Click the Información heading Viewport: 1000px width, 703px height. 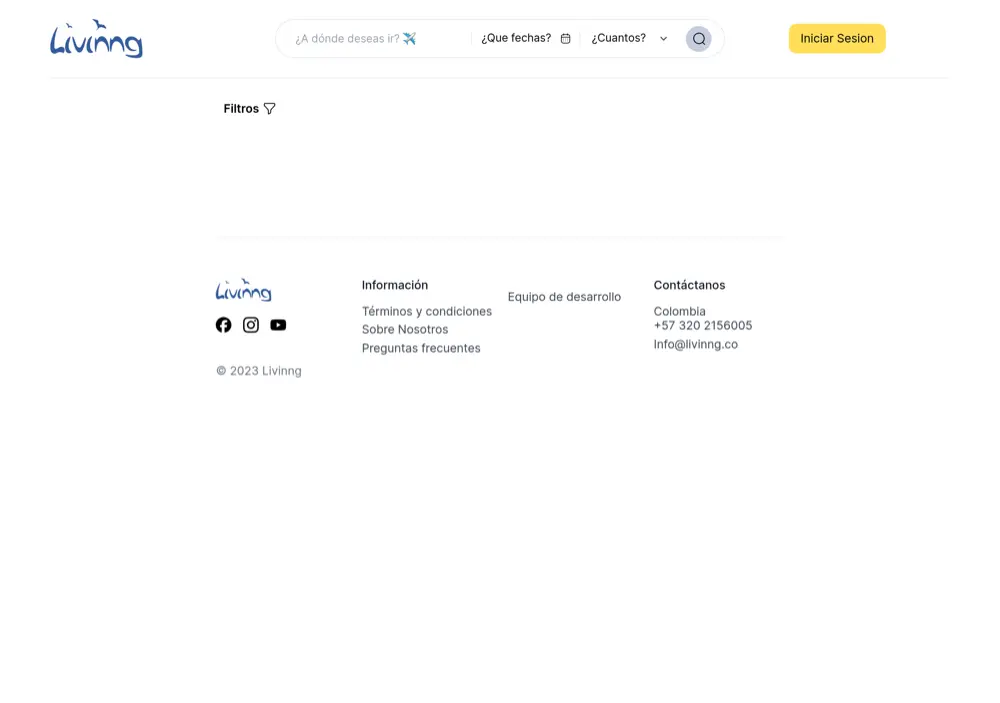395,285
